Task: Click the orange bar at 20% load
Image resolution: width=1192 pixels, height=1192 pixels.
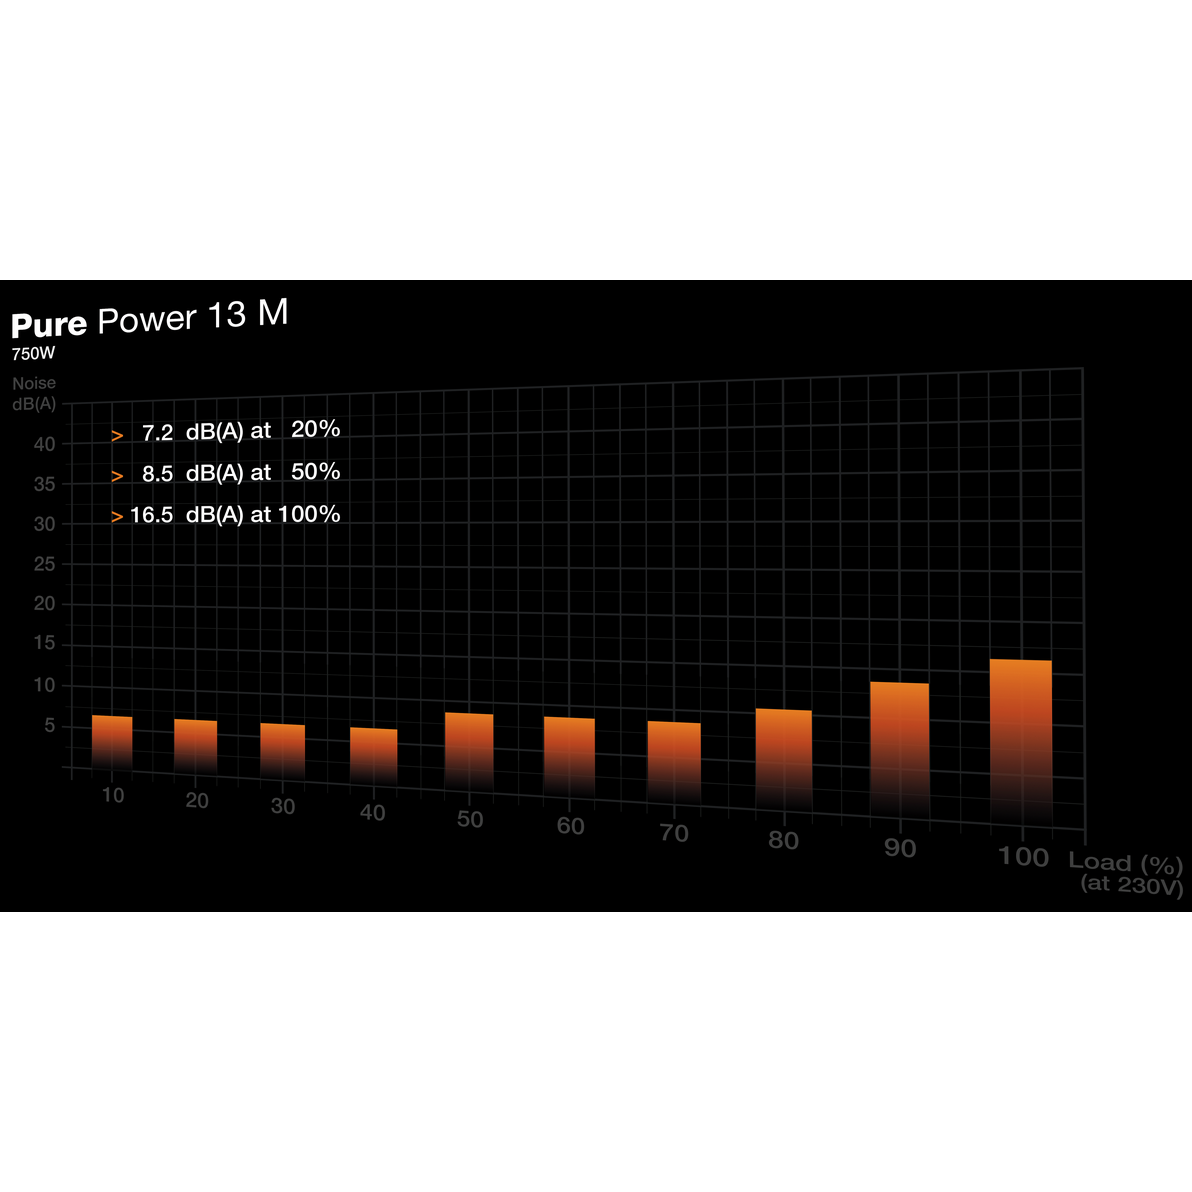Action: [196, 747]
